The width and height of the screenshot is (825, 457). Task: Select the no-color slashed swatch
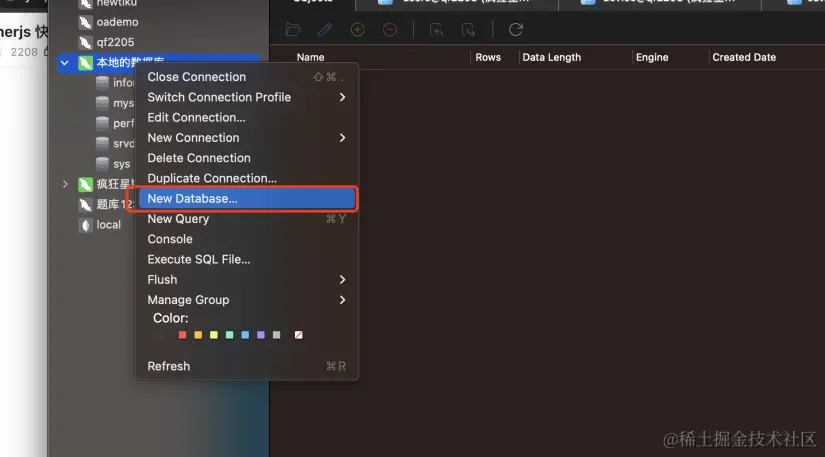[298, 335]
